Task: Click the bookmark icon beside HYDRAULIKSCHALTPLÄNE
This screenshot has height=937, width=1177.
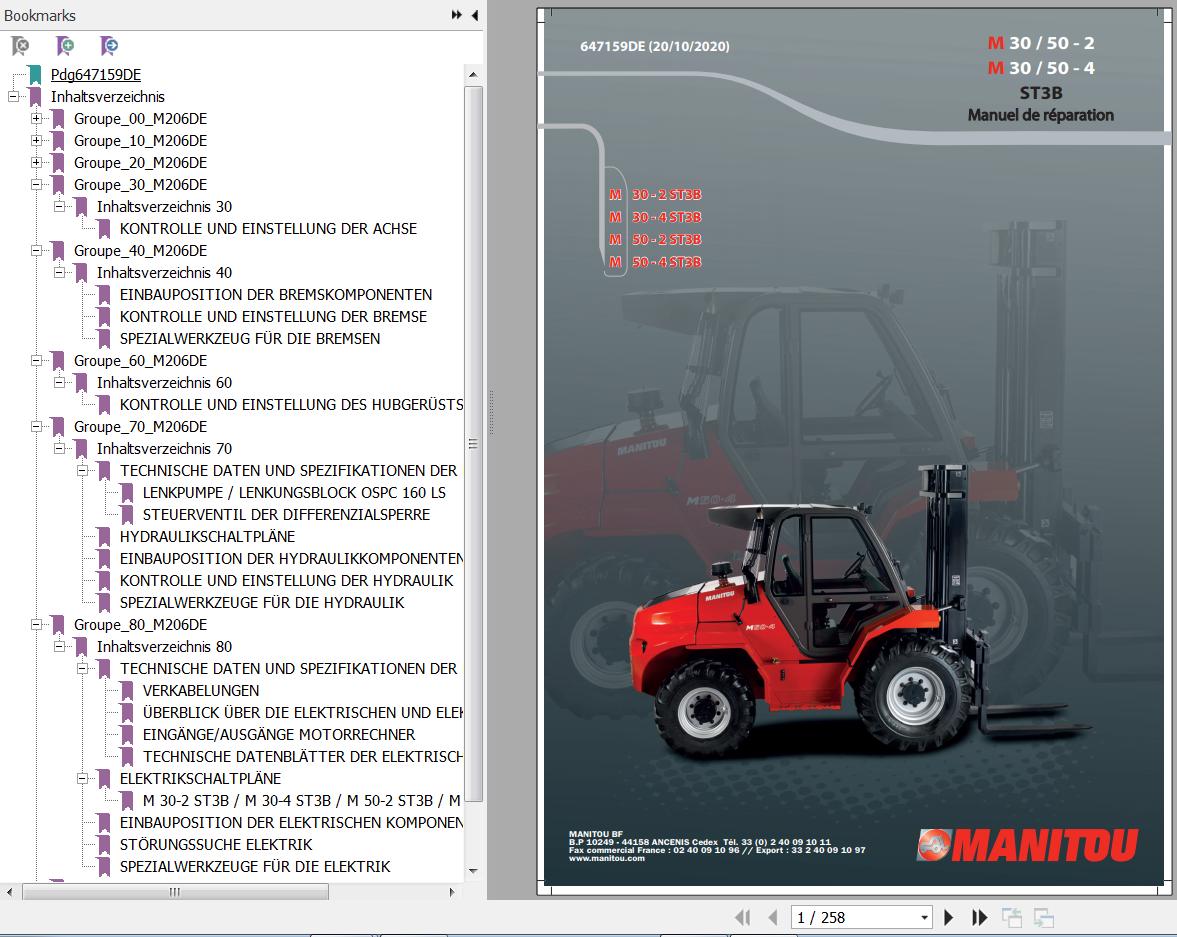Action: pos(104,537)
